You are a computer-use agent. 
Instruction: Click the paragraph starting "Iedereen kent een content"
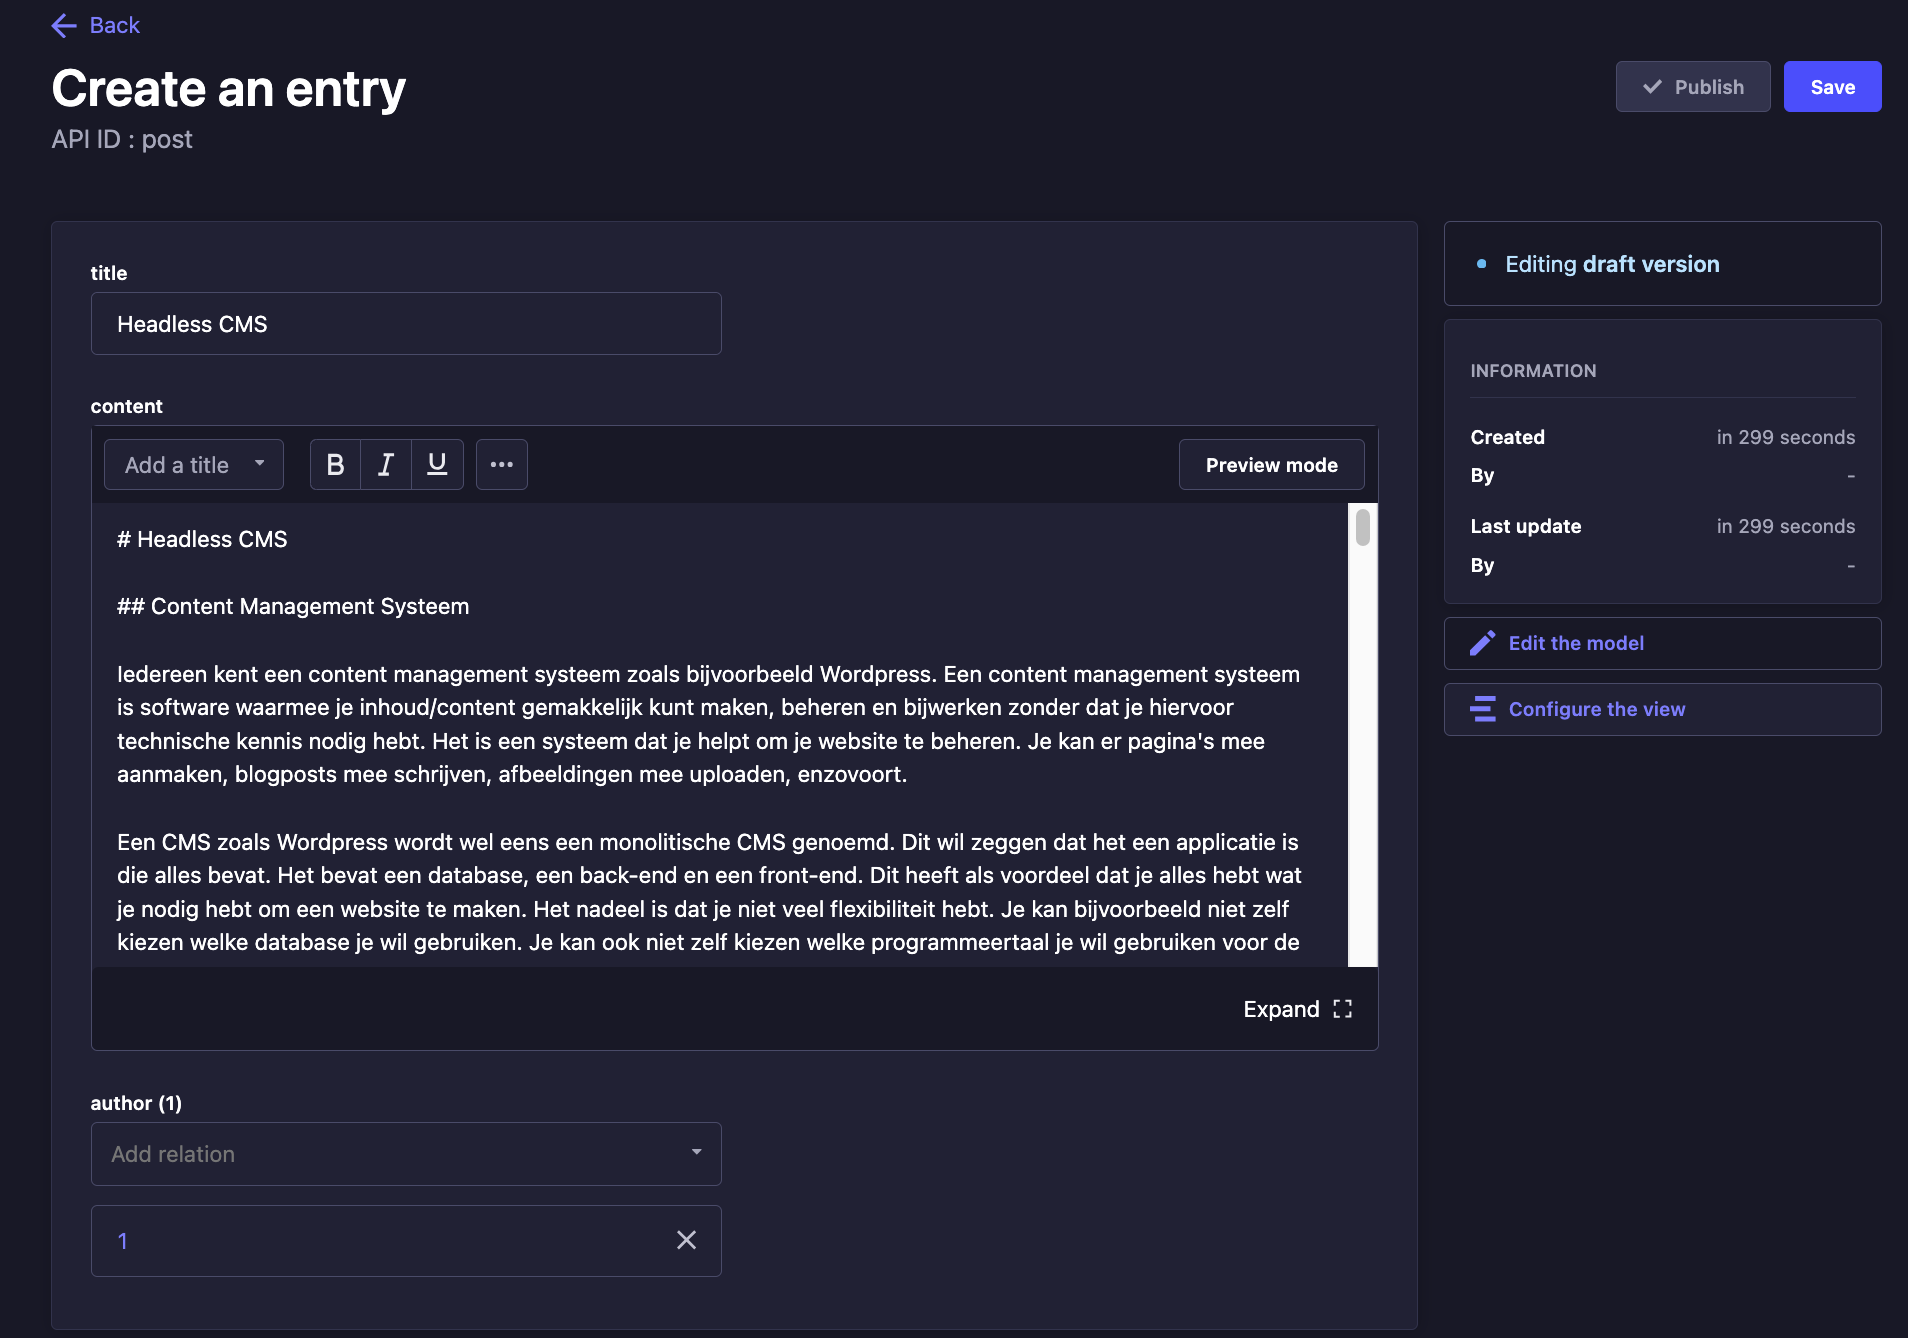click(709, 724)
